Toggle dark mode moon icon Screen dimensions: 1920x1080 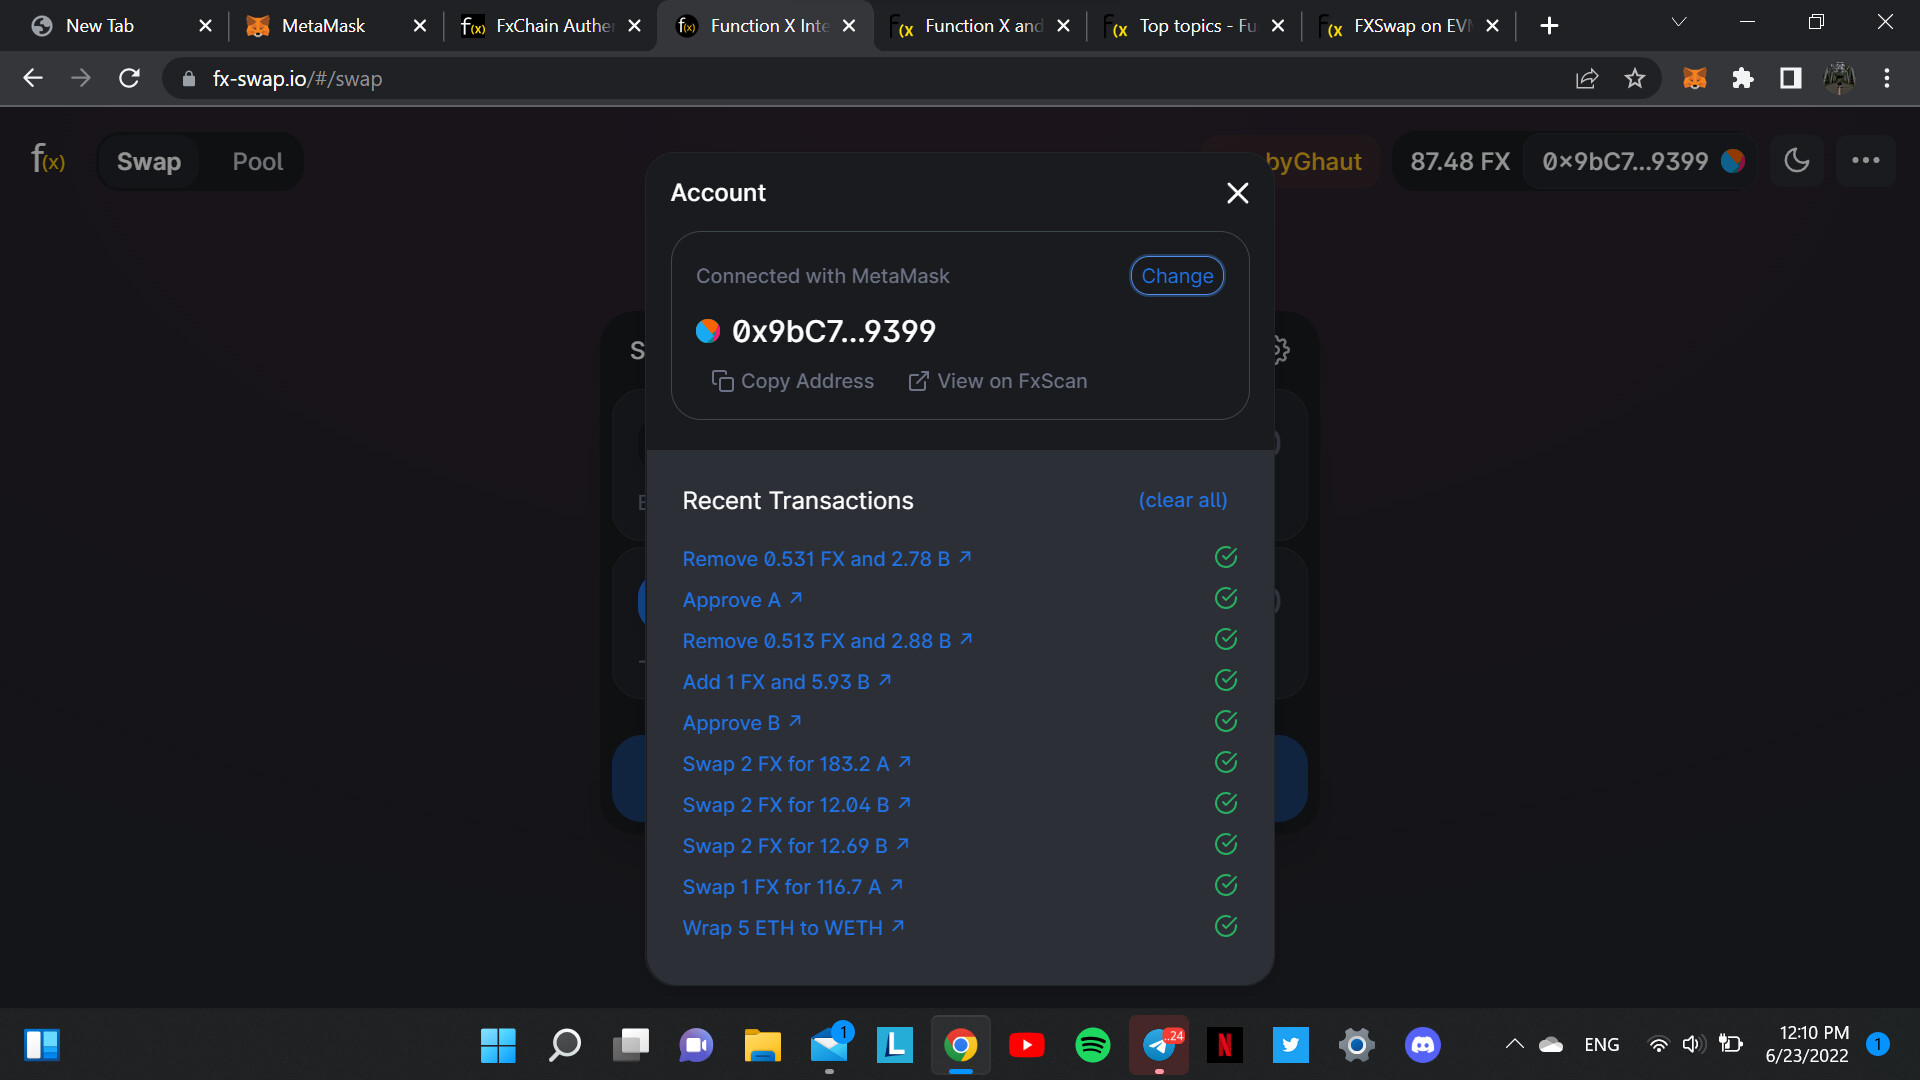[1796, 161]
